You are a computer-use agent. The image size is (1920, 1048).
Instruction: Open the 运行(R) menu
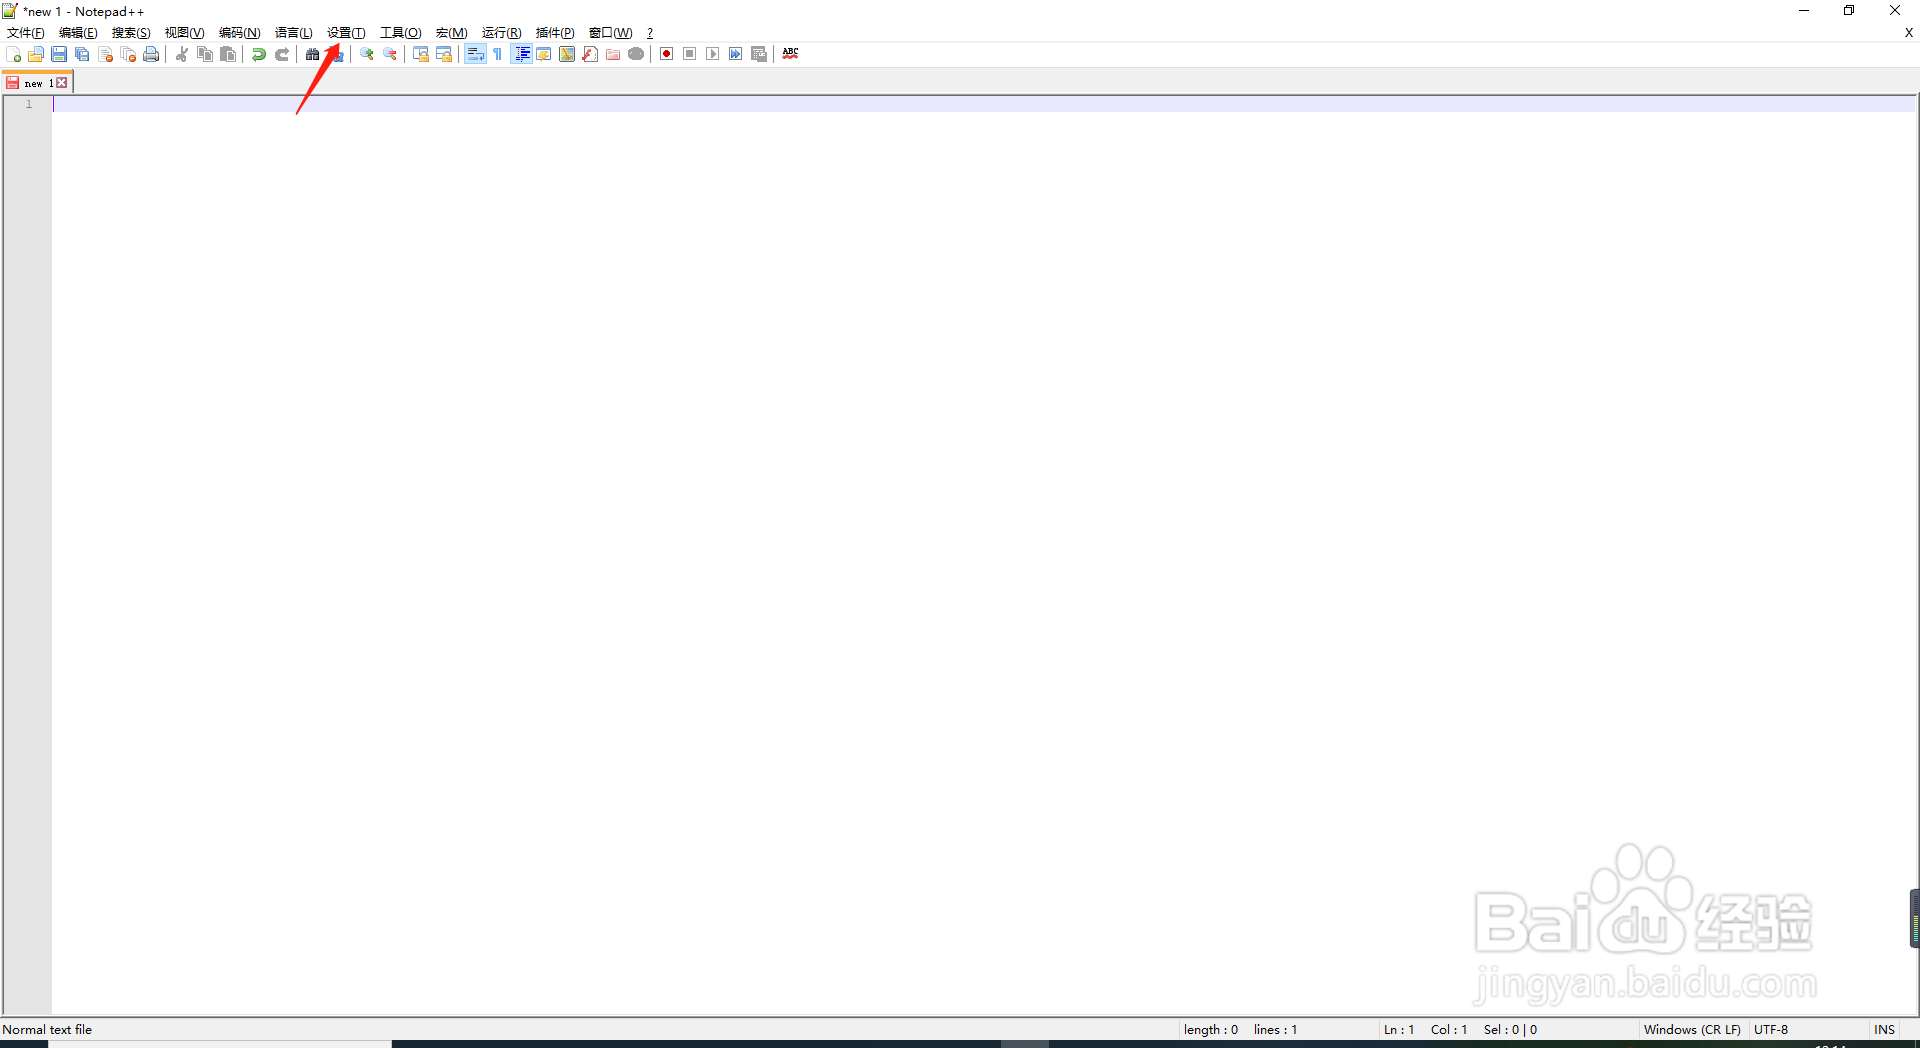[x=502, y=33]
